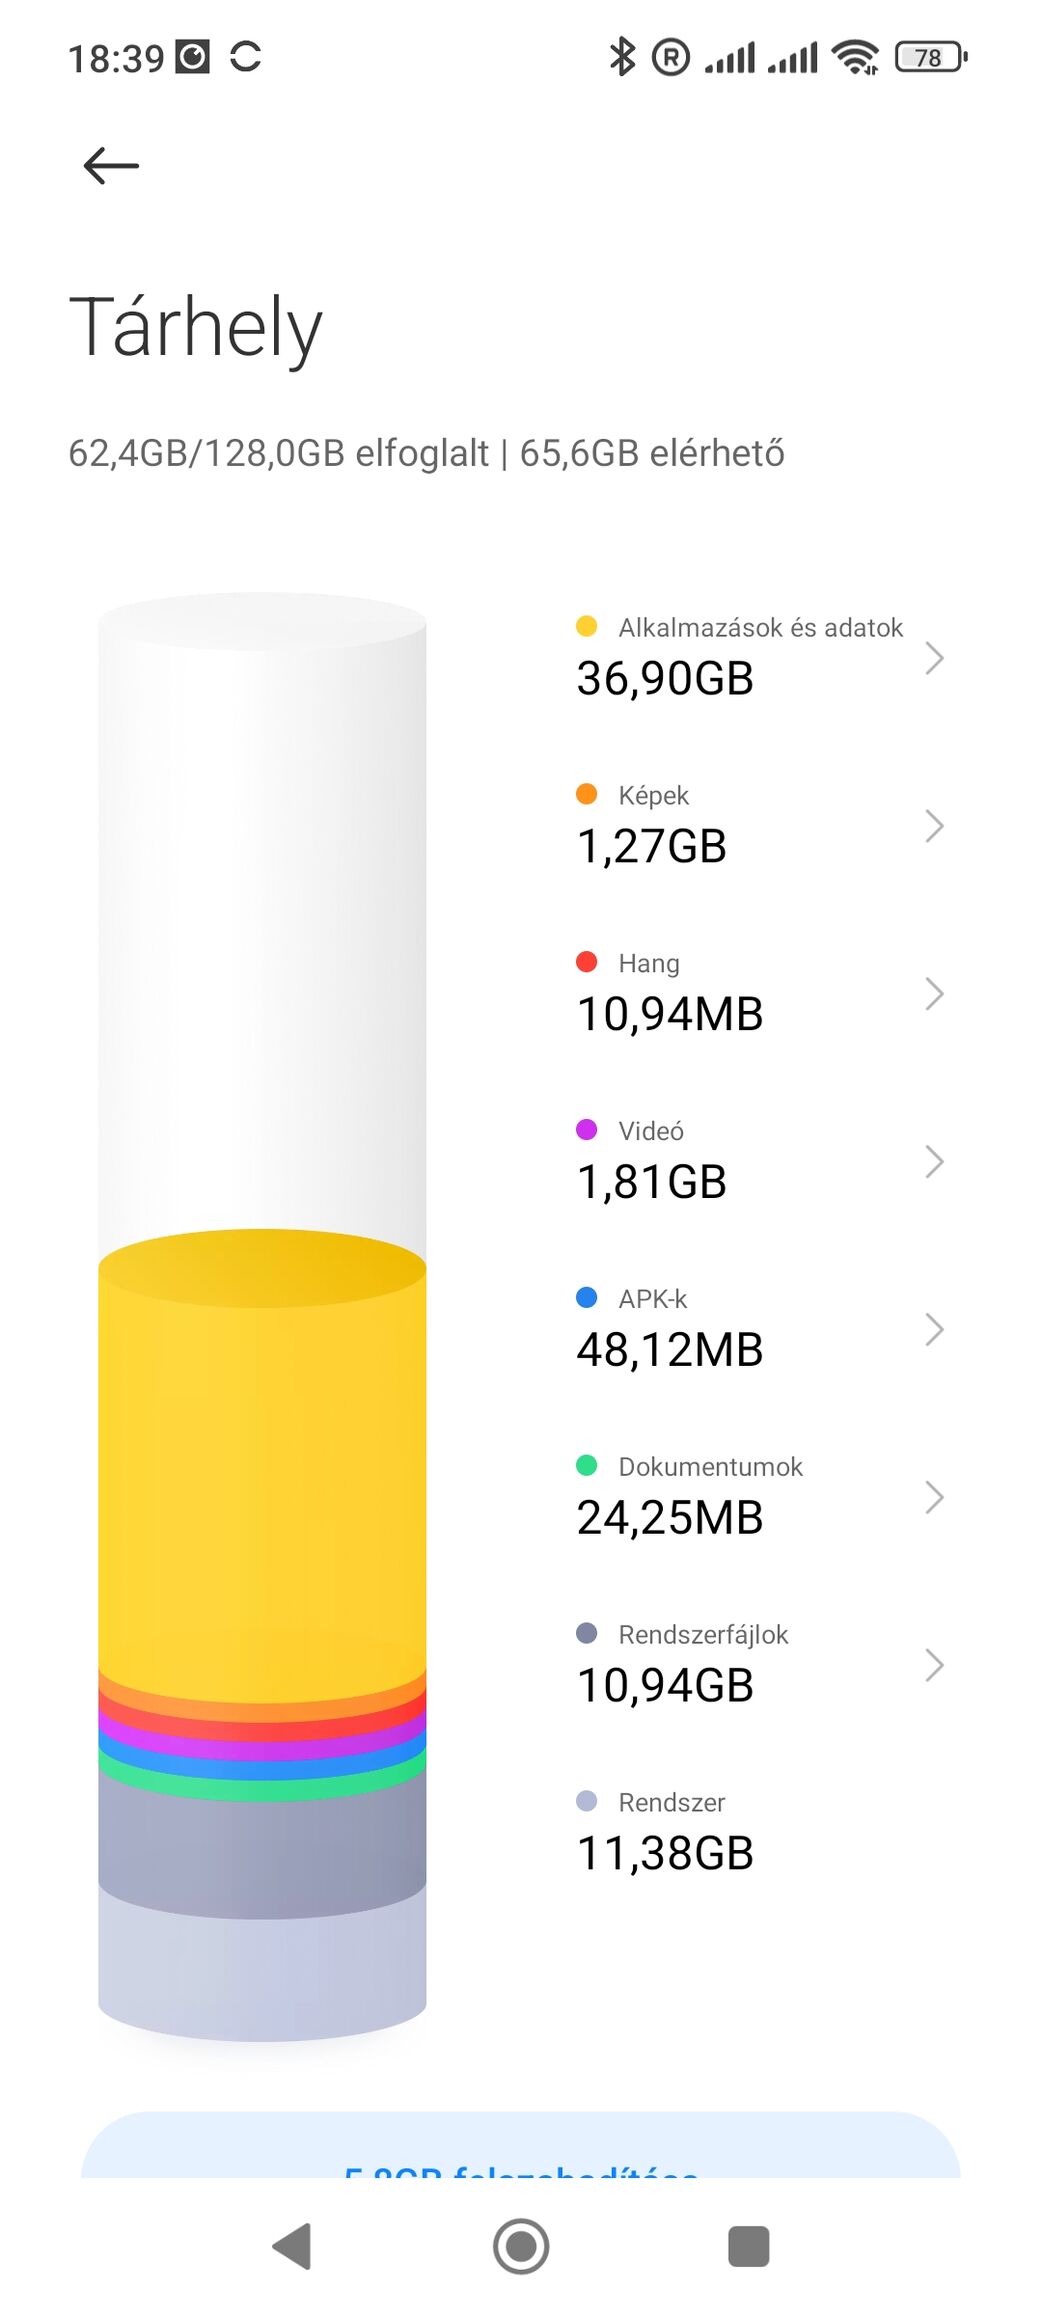
Task: Tap the purple Videó color dot
Action: [587, 1130]
